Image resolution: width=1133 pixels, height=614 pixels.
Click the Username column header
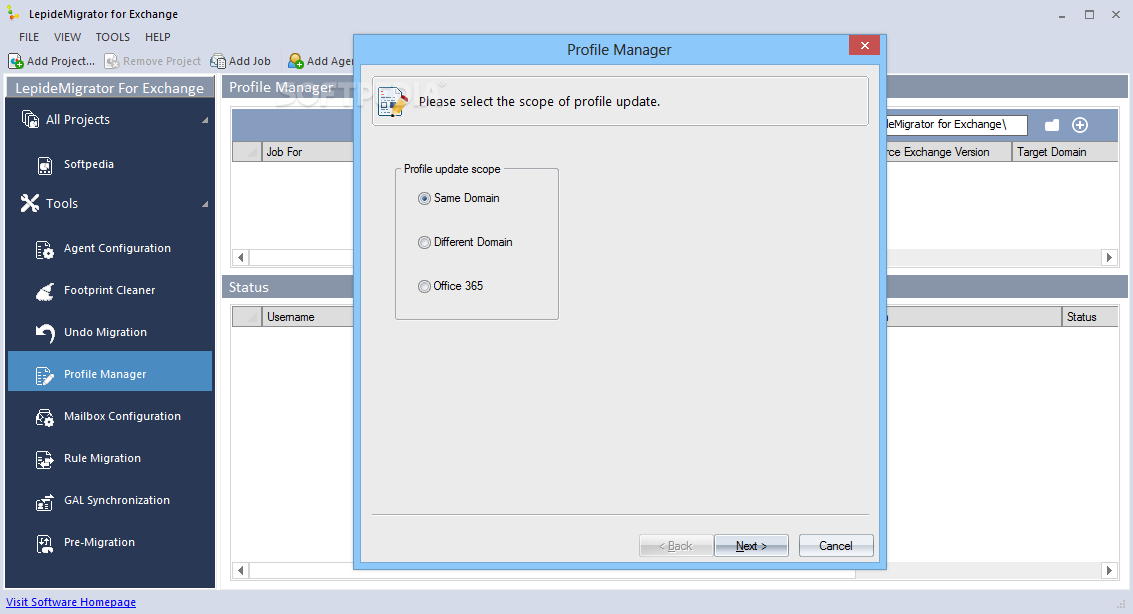[x=307, y=316]
